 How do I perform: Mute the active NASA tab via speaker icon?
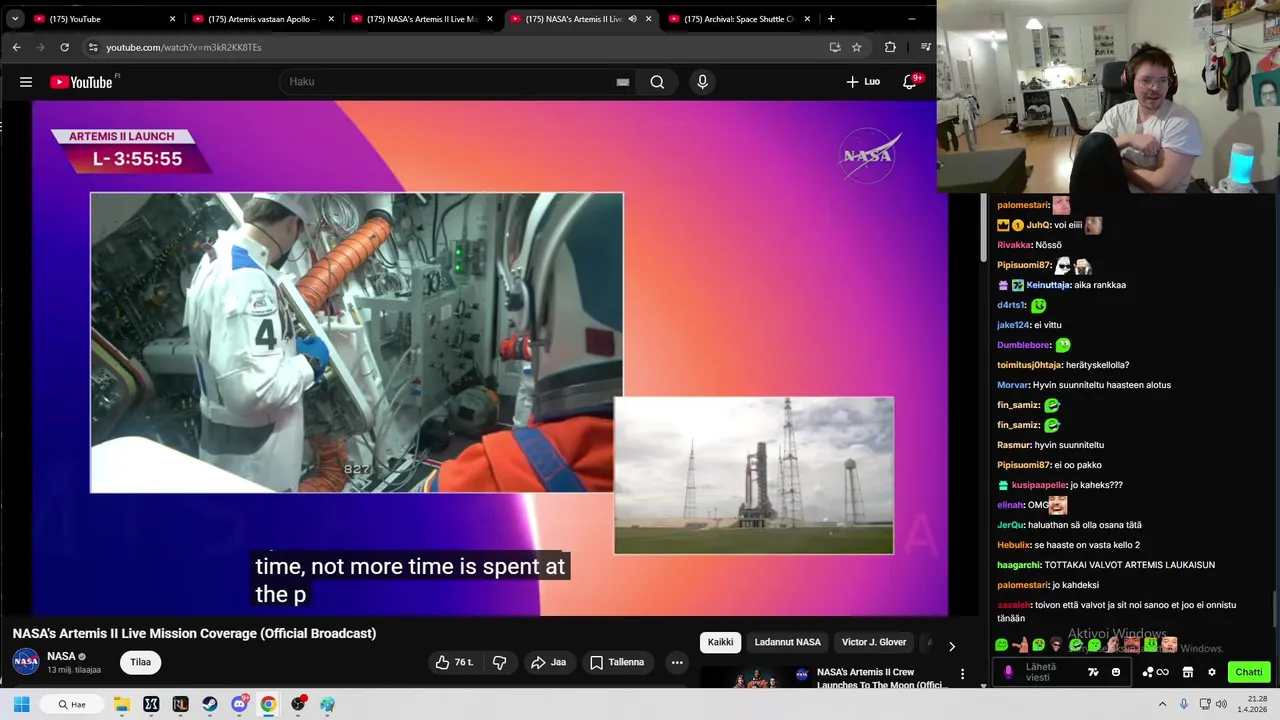pyautogui.click(x=632, y=19)
